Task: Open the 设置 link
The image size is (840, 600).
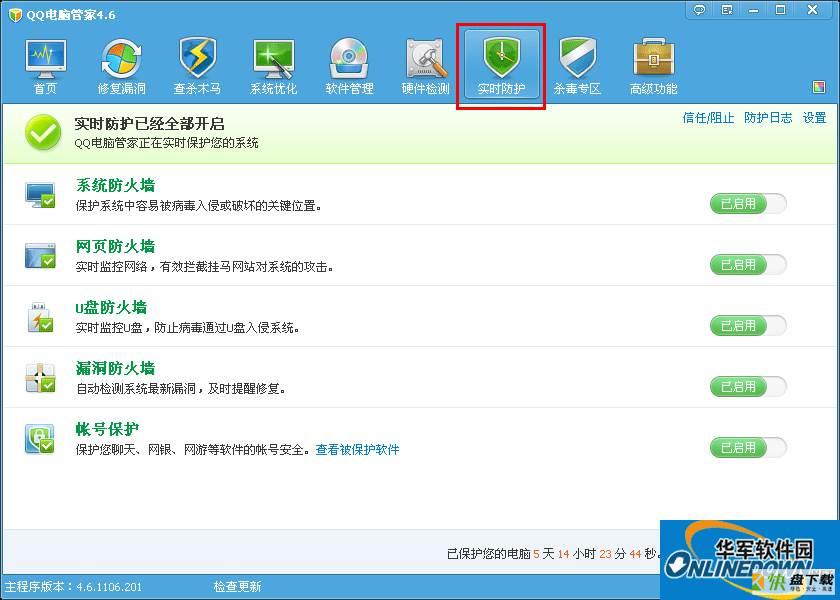Action: [814, 118]
